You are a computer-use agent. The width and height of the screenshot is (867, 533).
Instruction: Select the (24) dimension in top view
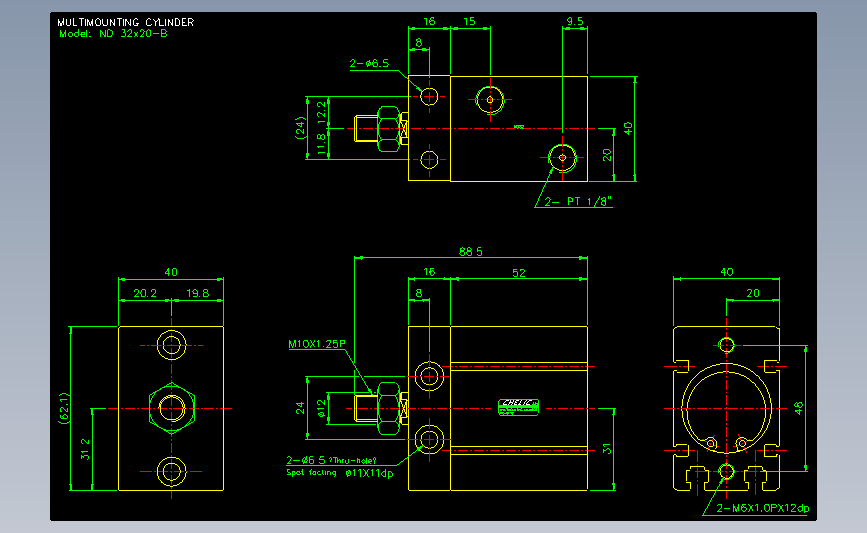pos(300,128)
